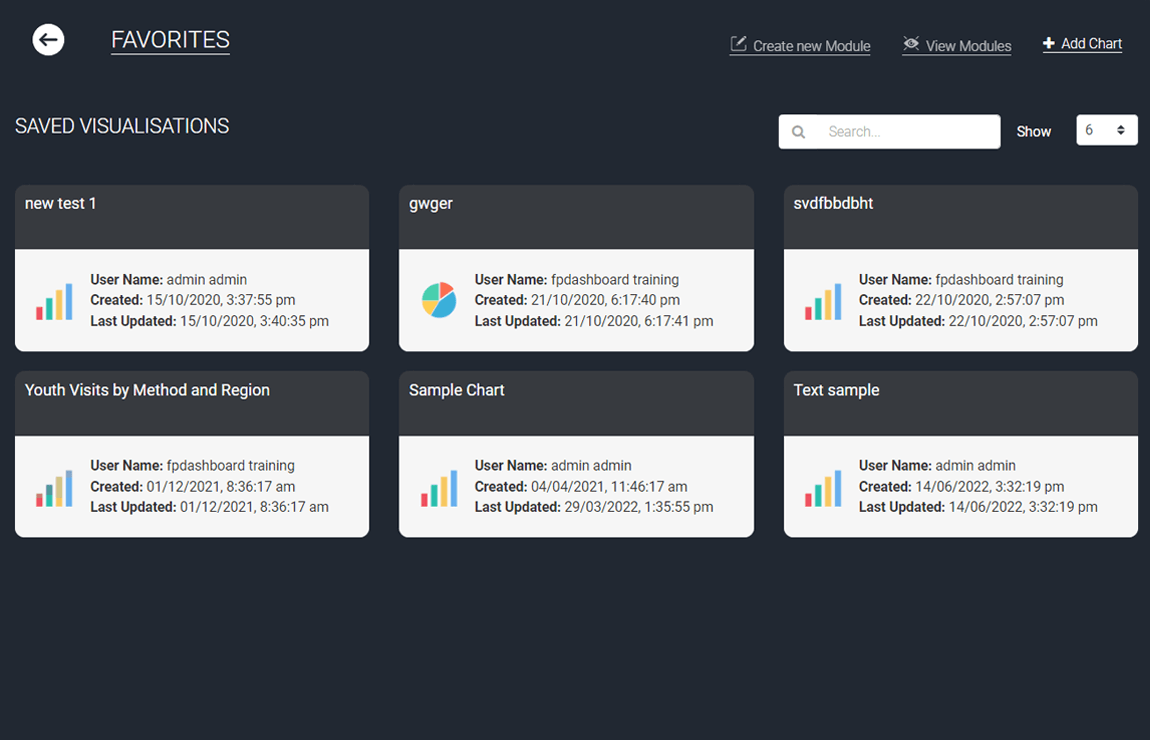This screenshot has width=1150, height=740.
Task: Click last updated 21/10/2020, 6:17:41 pm
Action: [x=639, y=321]
